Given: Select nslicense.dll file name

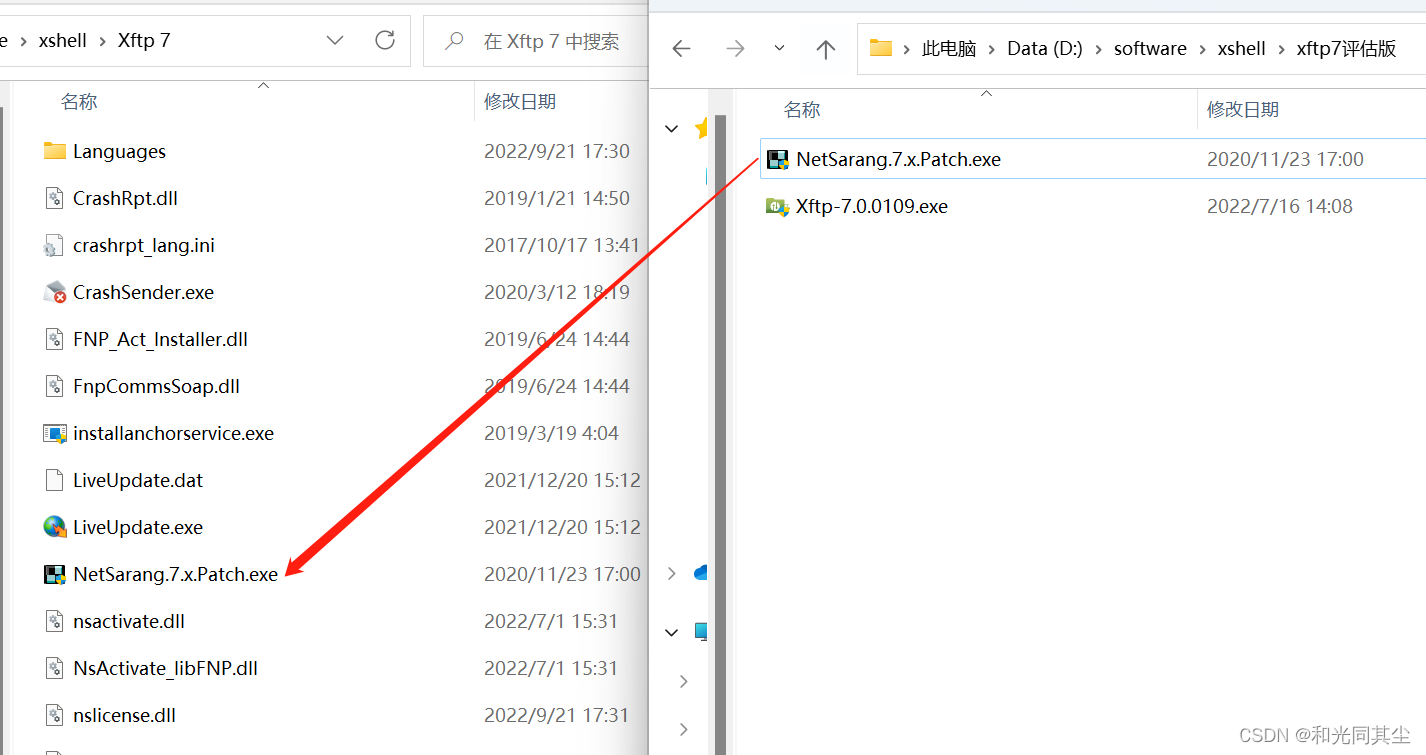Looking at the screenshot, I should [x=125, y=715].
